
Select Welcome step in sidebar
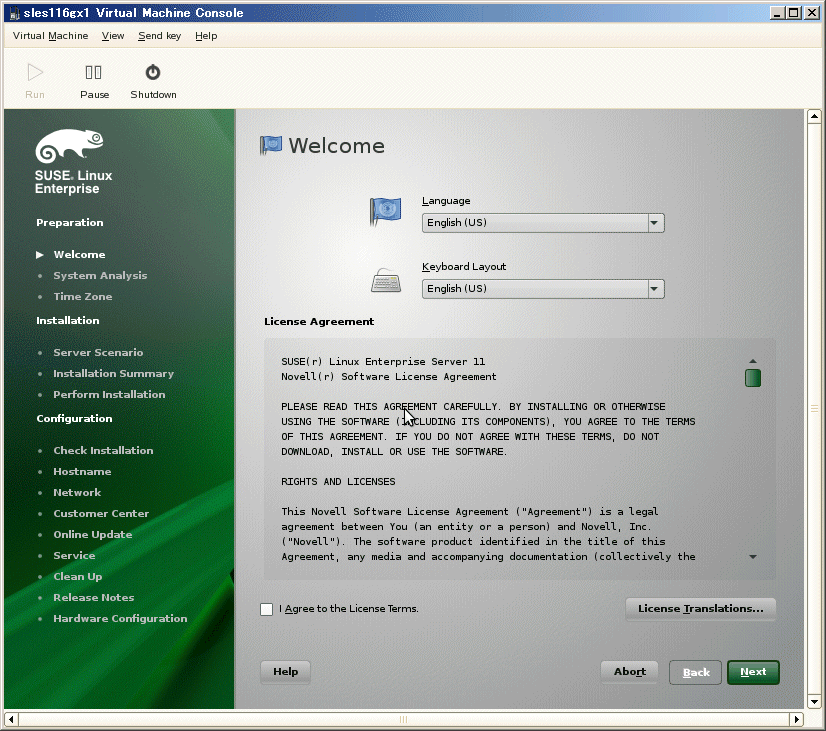click(x=79, y=254)
